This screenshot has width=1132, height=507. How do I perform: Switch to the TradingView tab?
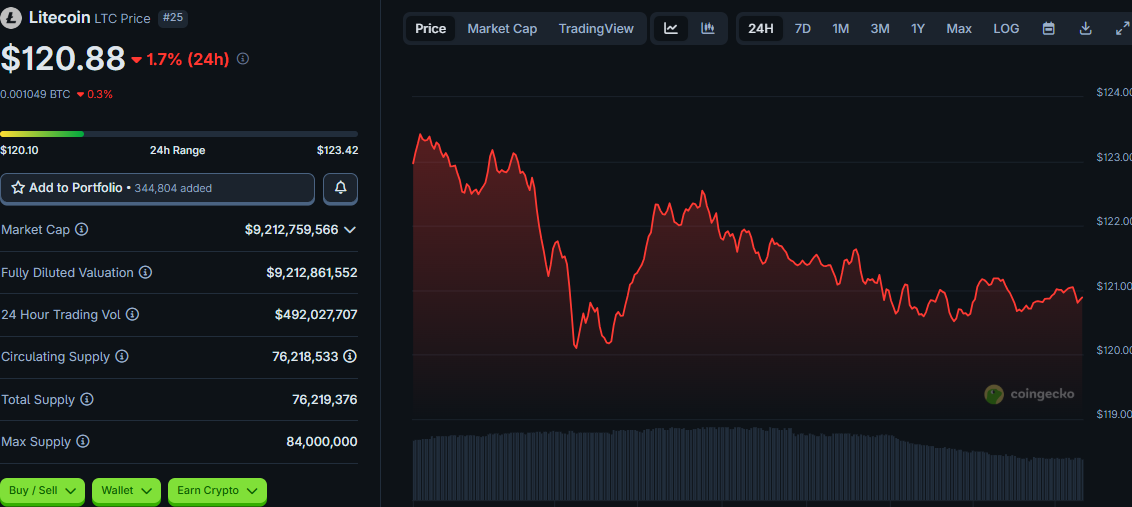point(596,29)
